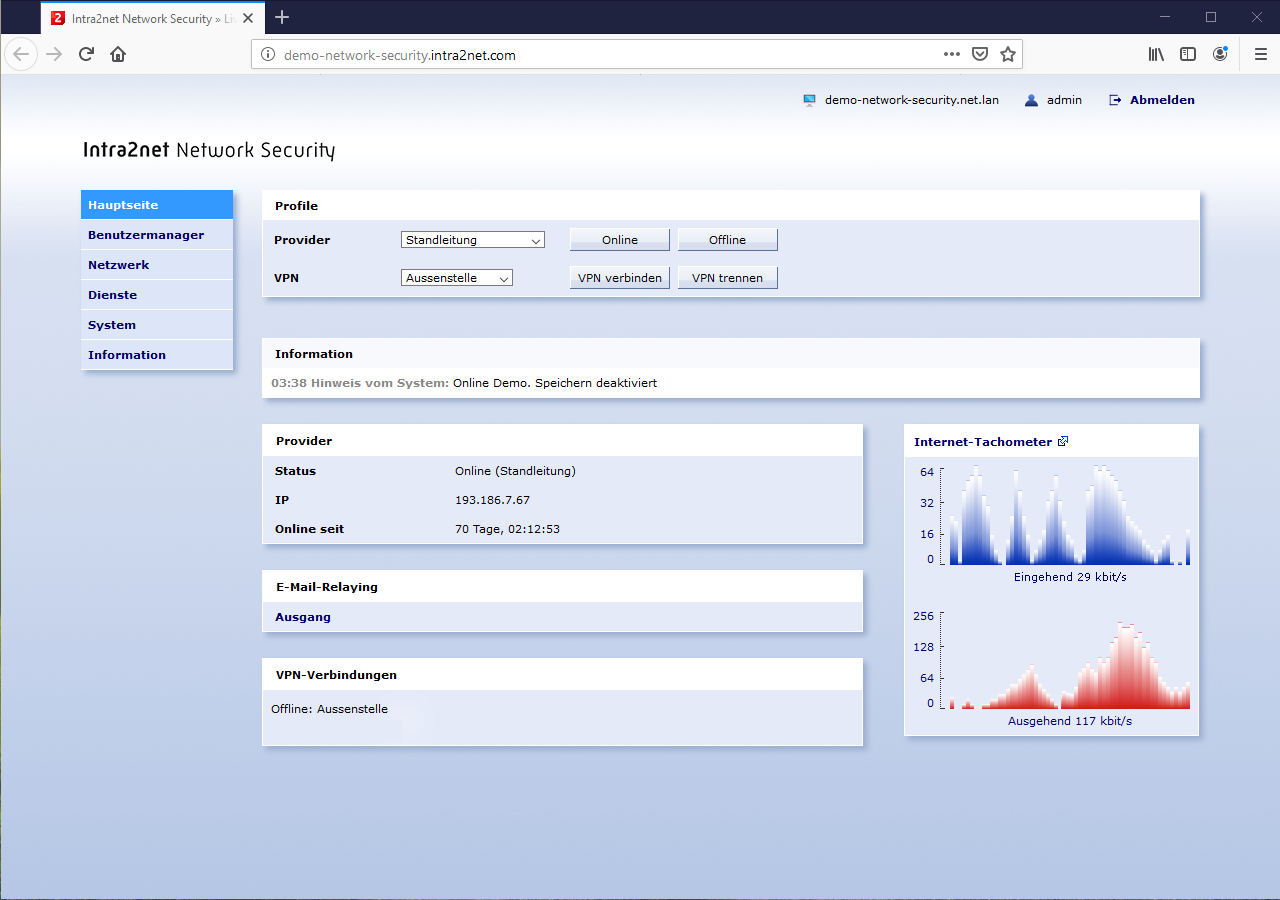Viewport: 1280px width, 900px height.
Task: Click VPN trennen button
Action: (x=728, y=278)
